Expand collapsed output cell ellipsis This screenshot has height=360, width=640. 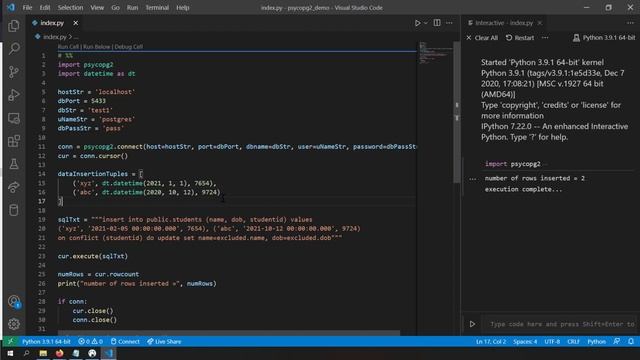click(x=472, y=178)
